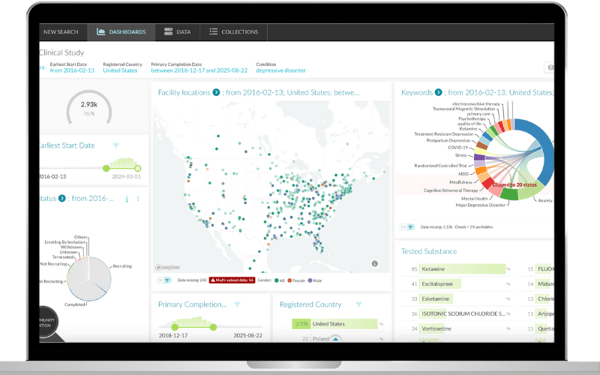Click the Terminated label in Status pie
600x375 pixels.
click(63, 257)
